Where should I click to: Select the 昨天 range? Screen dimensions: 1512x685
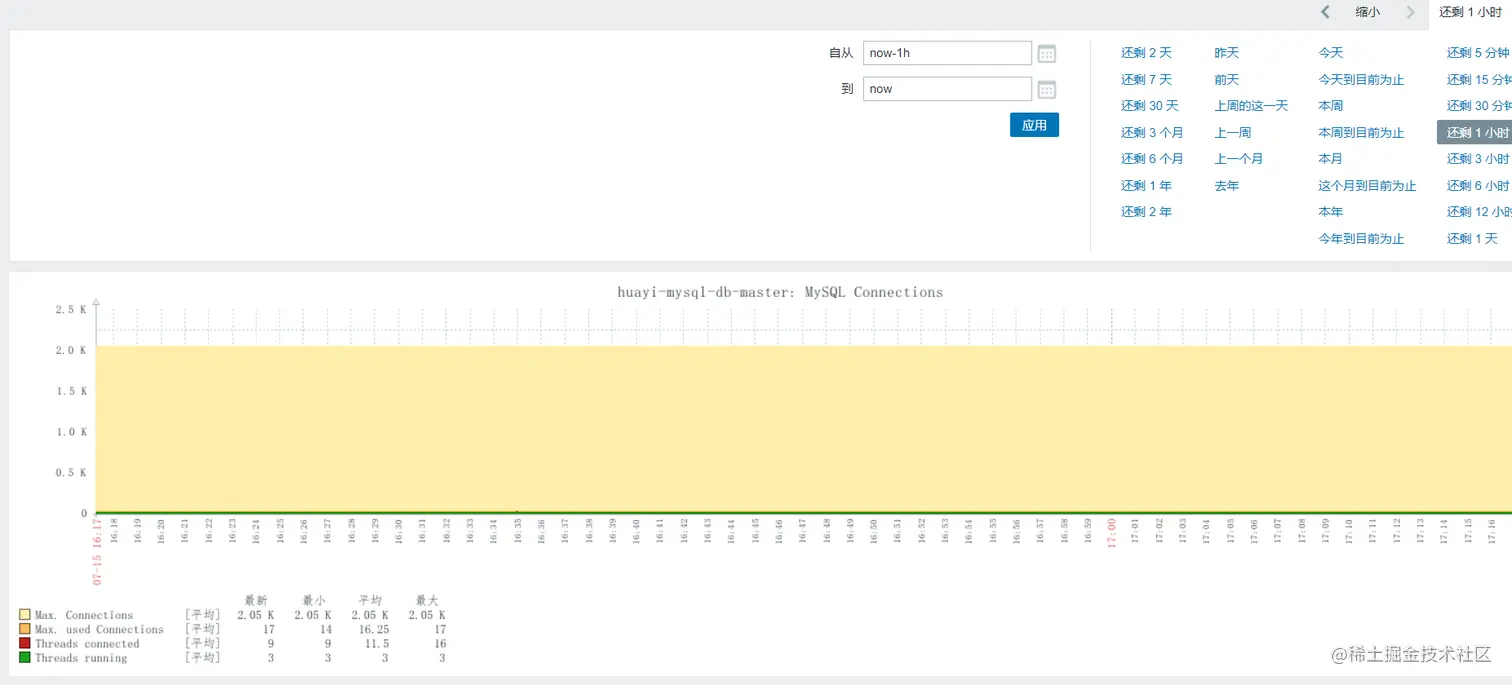point(1227,53)
